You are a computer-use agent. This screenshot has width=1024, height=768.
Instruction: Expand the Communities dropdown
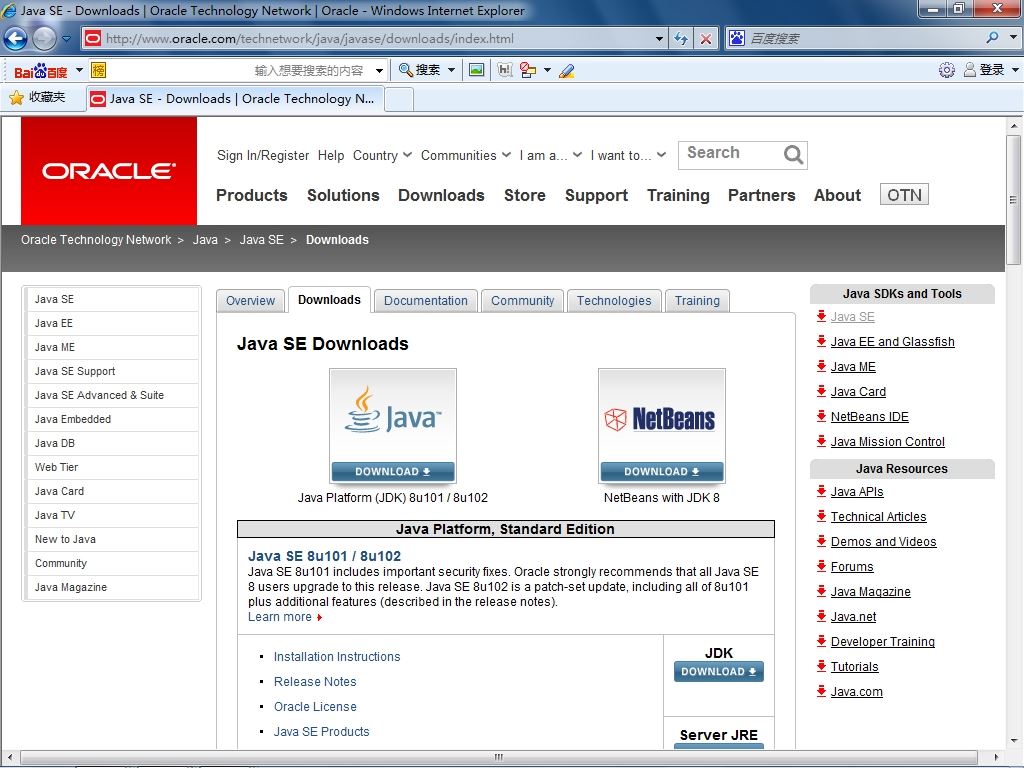[506, 155]
